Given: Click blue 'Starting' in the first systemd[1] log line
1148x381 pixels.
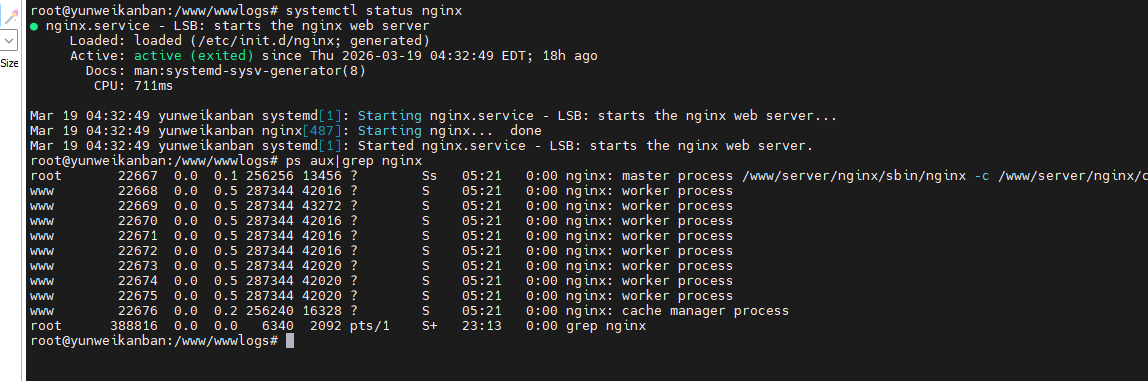Looking at the screenshot, I should [390, 116].
